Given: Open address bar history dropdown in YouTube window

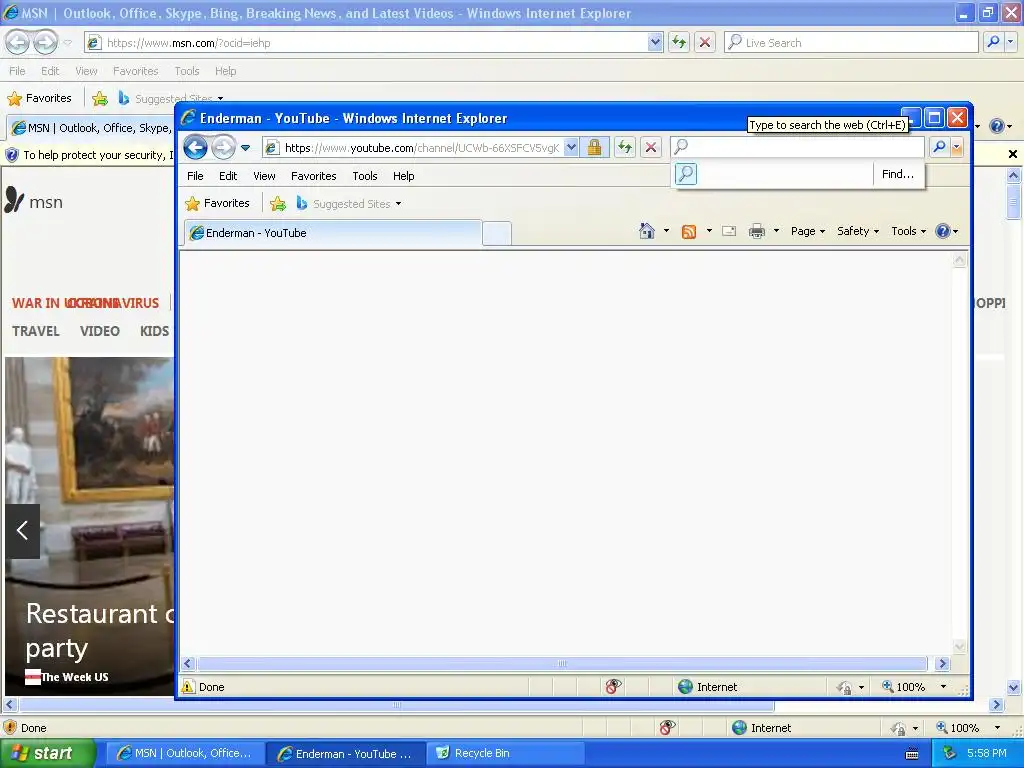Looking at the screenshot, I should click(571, 148).
